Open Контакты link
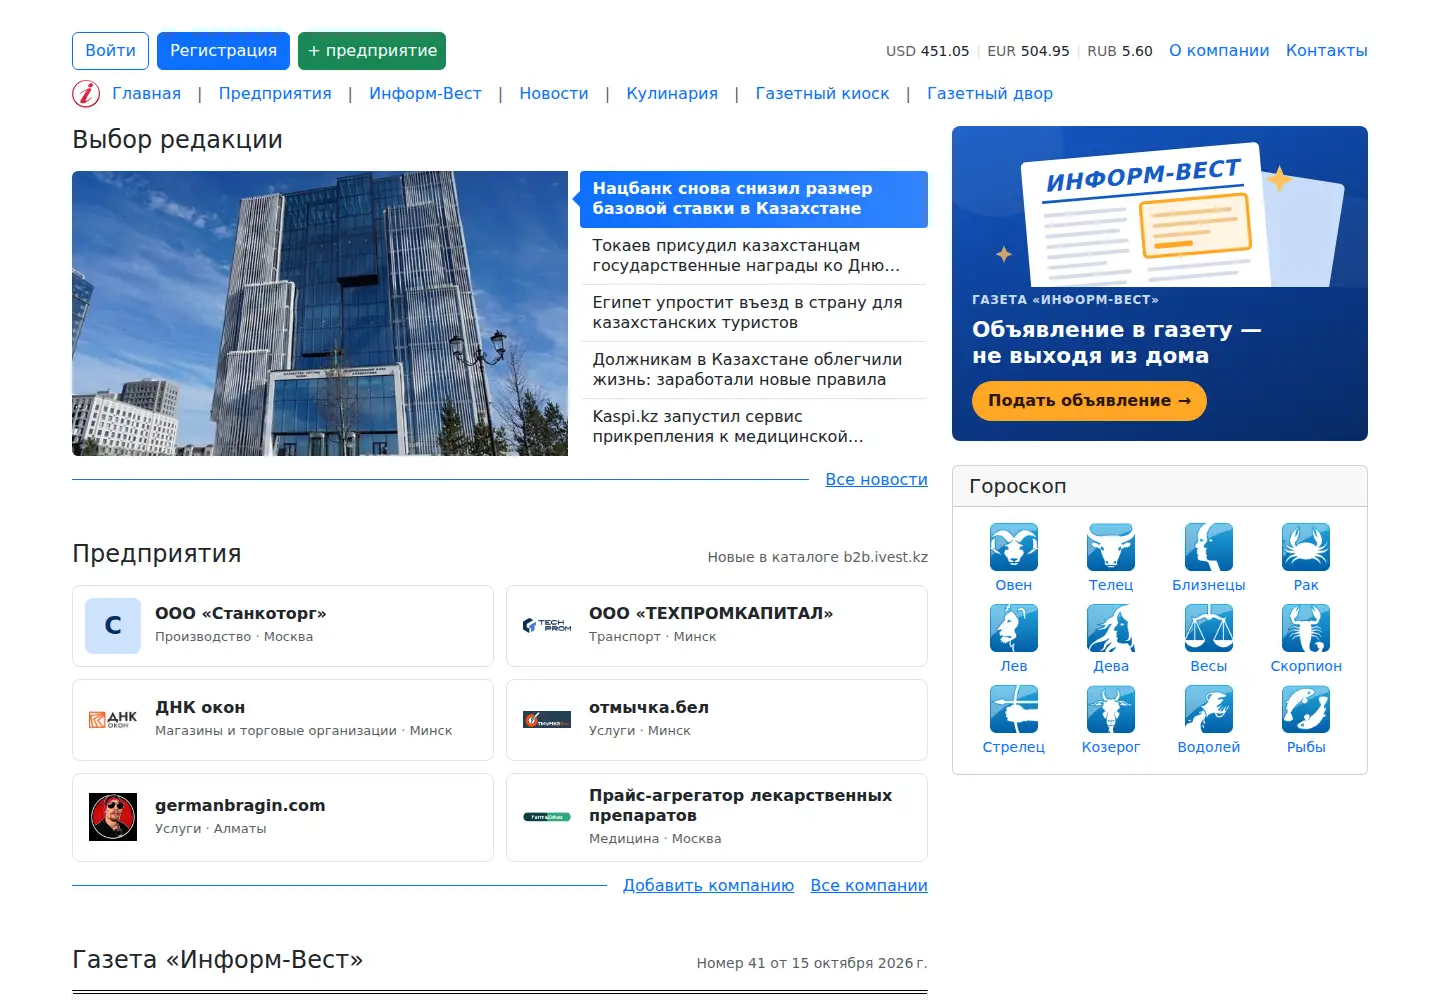 click(1326, 51)
